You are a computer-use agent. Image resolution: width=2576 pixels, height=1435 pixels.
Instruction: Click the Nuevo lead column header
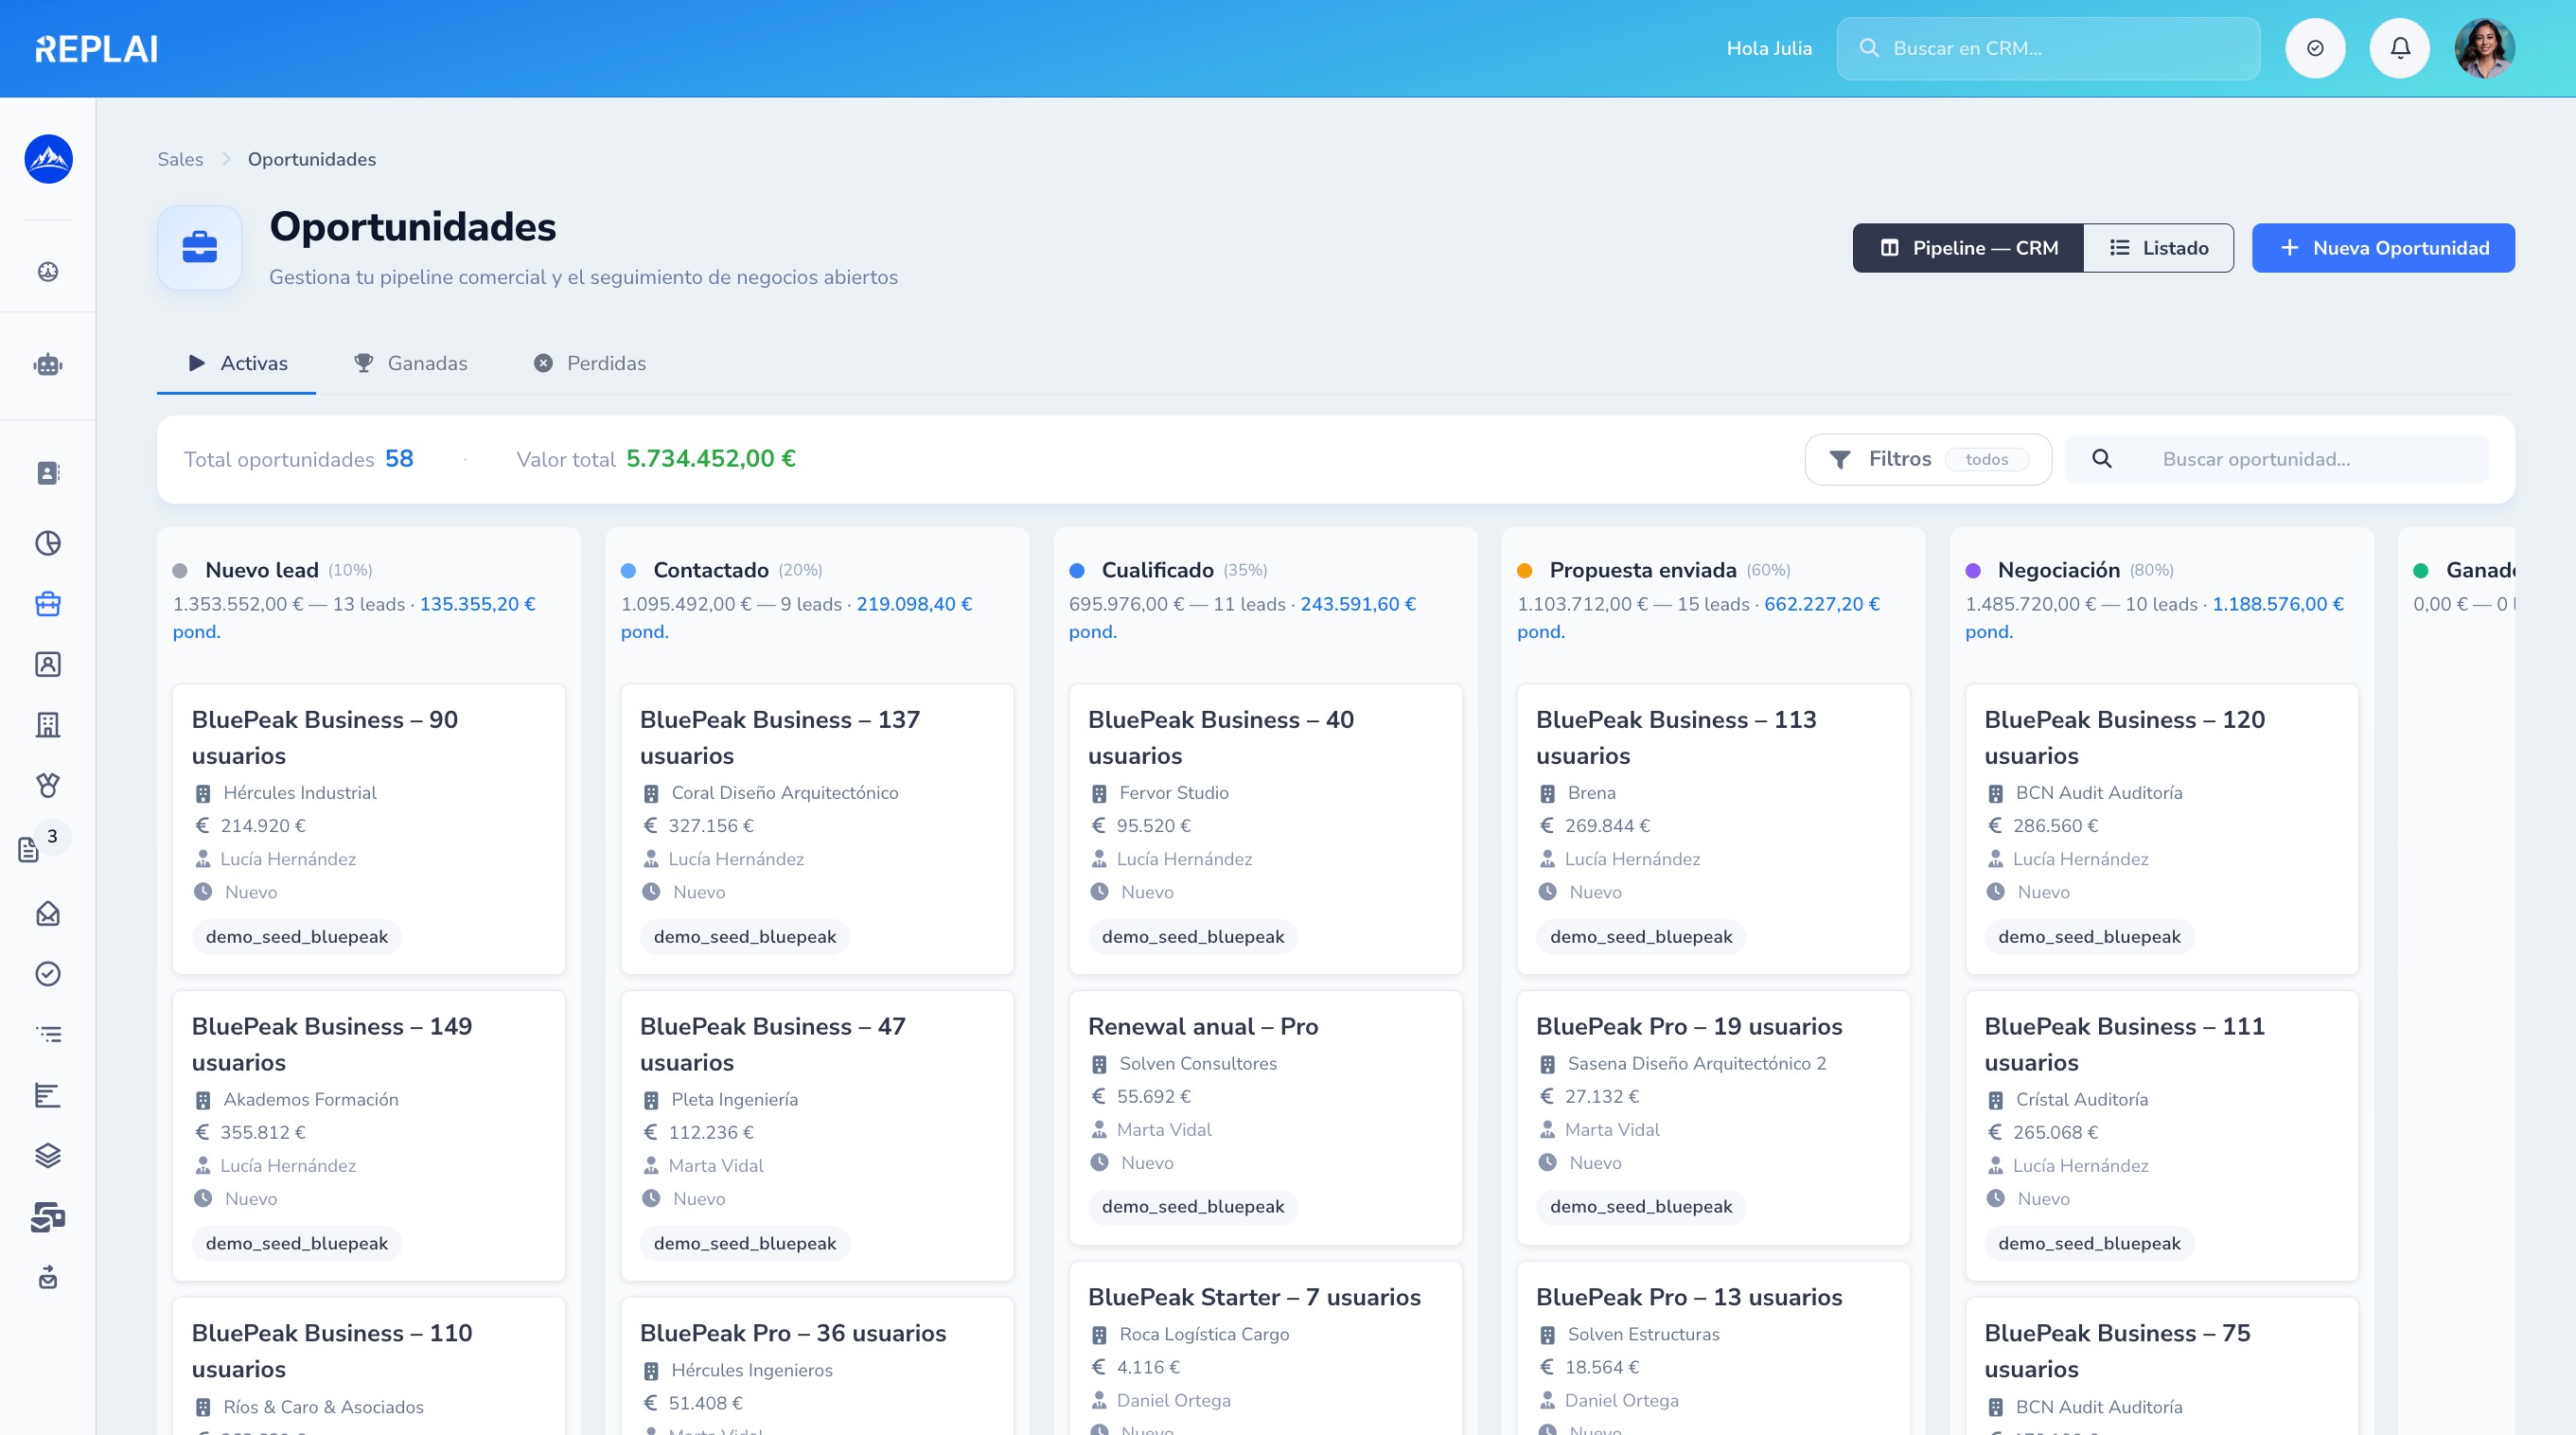click(262, 570)
